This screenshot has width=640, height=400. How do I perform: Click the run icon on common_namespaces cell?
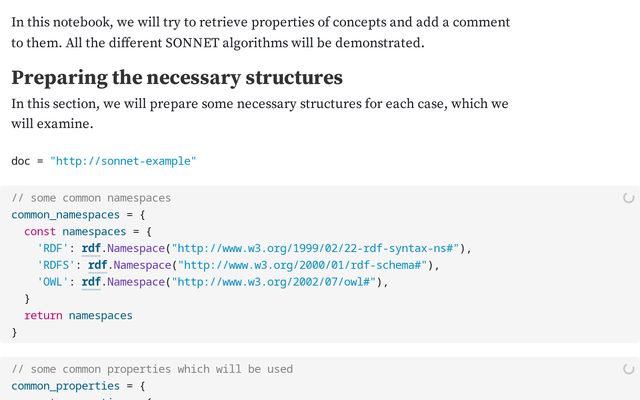[629, 198]
